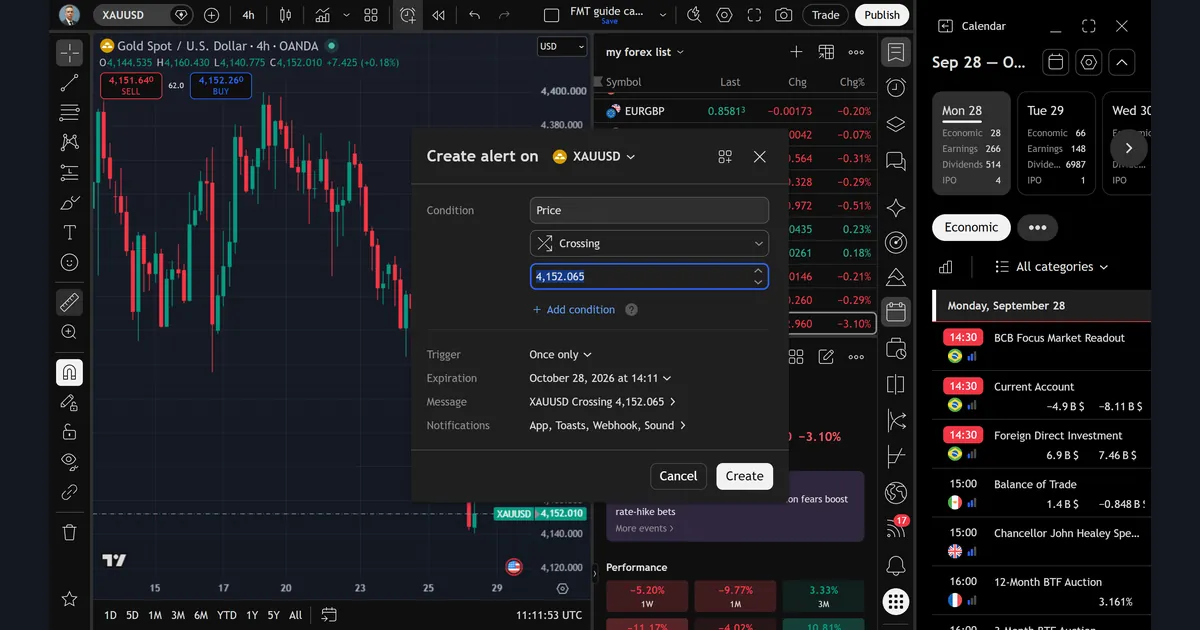
Task: Open candlestick chart style selector
Action: click(x=285, y=15)
